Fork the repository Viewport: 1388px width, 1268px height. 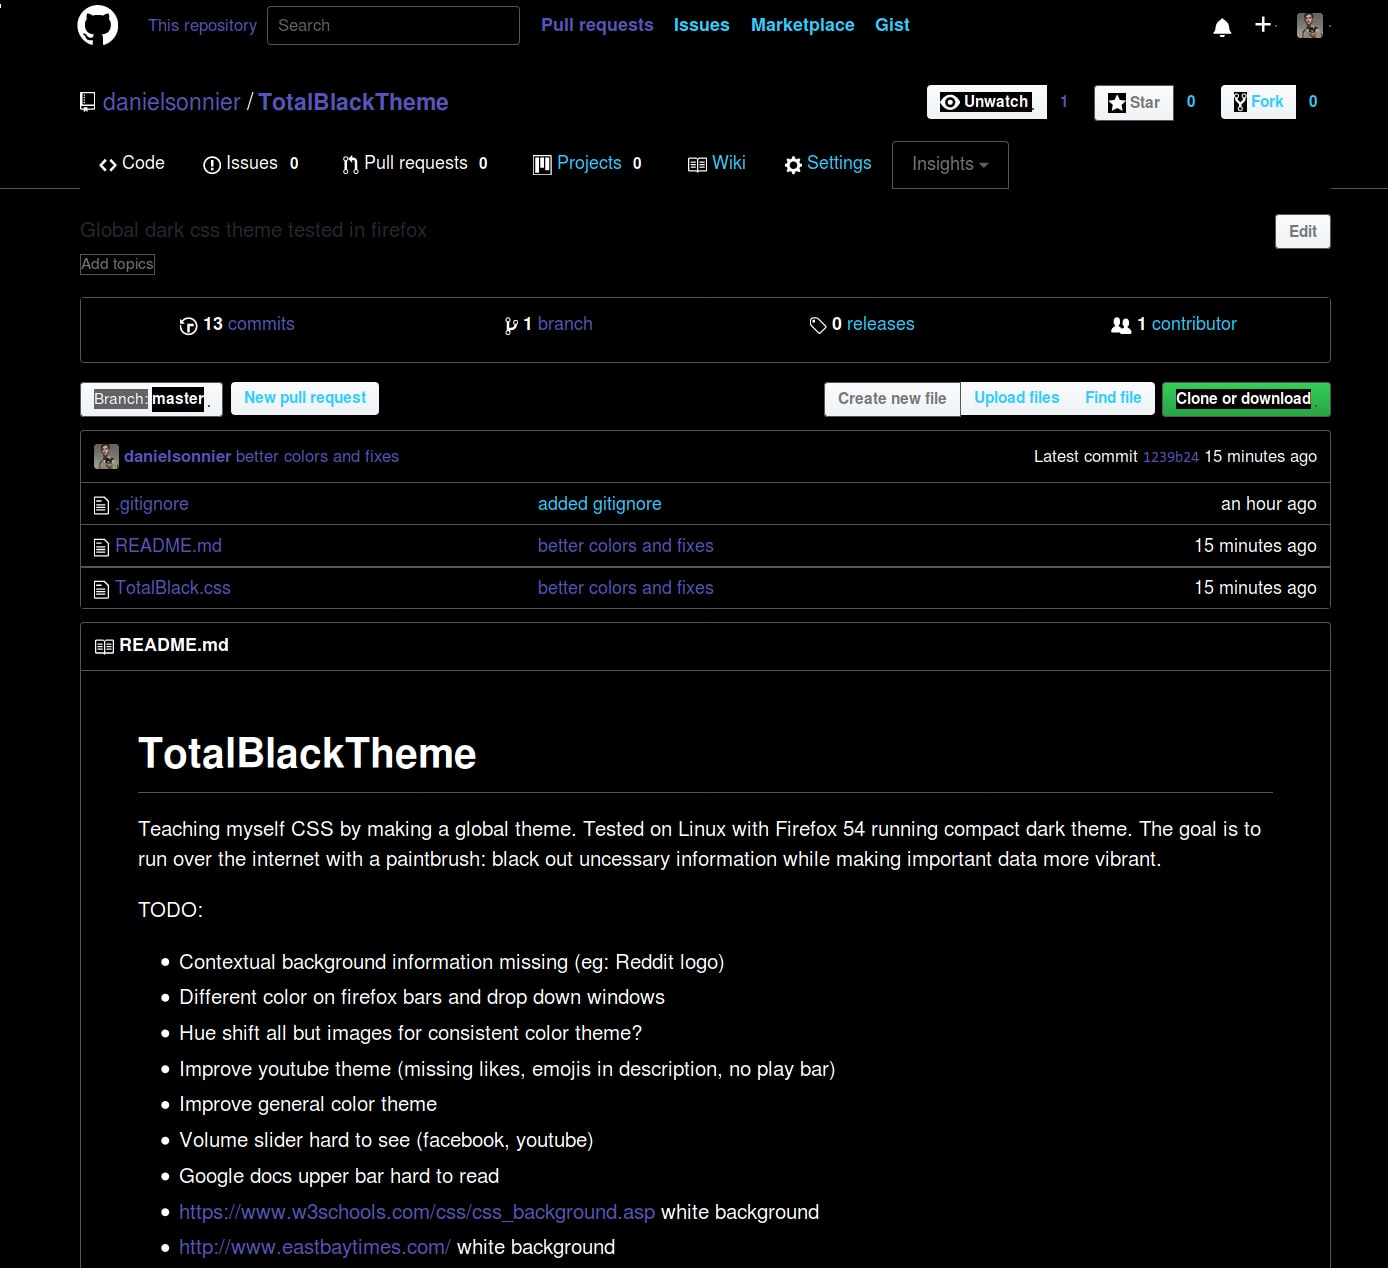pyautogui.click(x=1257, y=101)
